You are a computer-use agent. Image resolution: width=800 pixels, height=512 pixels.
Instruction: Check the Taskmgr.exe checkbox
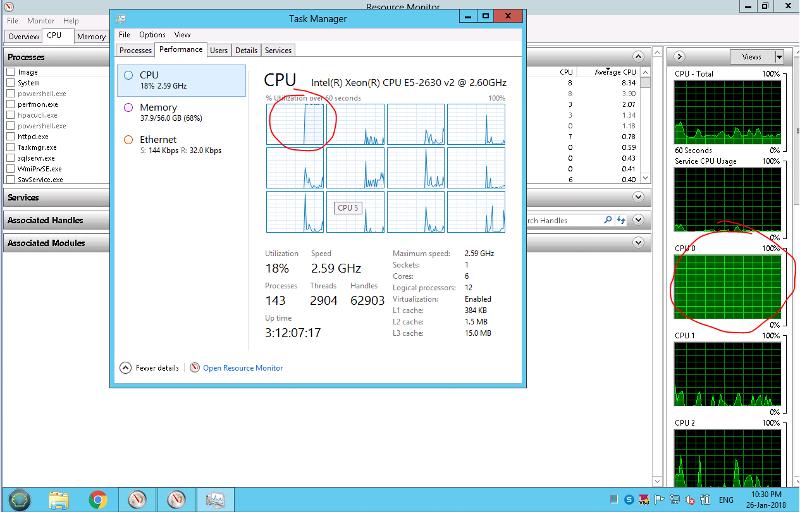(10, 147)
